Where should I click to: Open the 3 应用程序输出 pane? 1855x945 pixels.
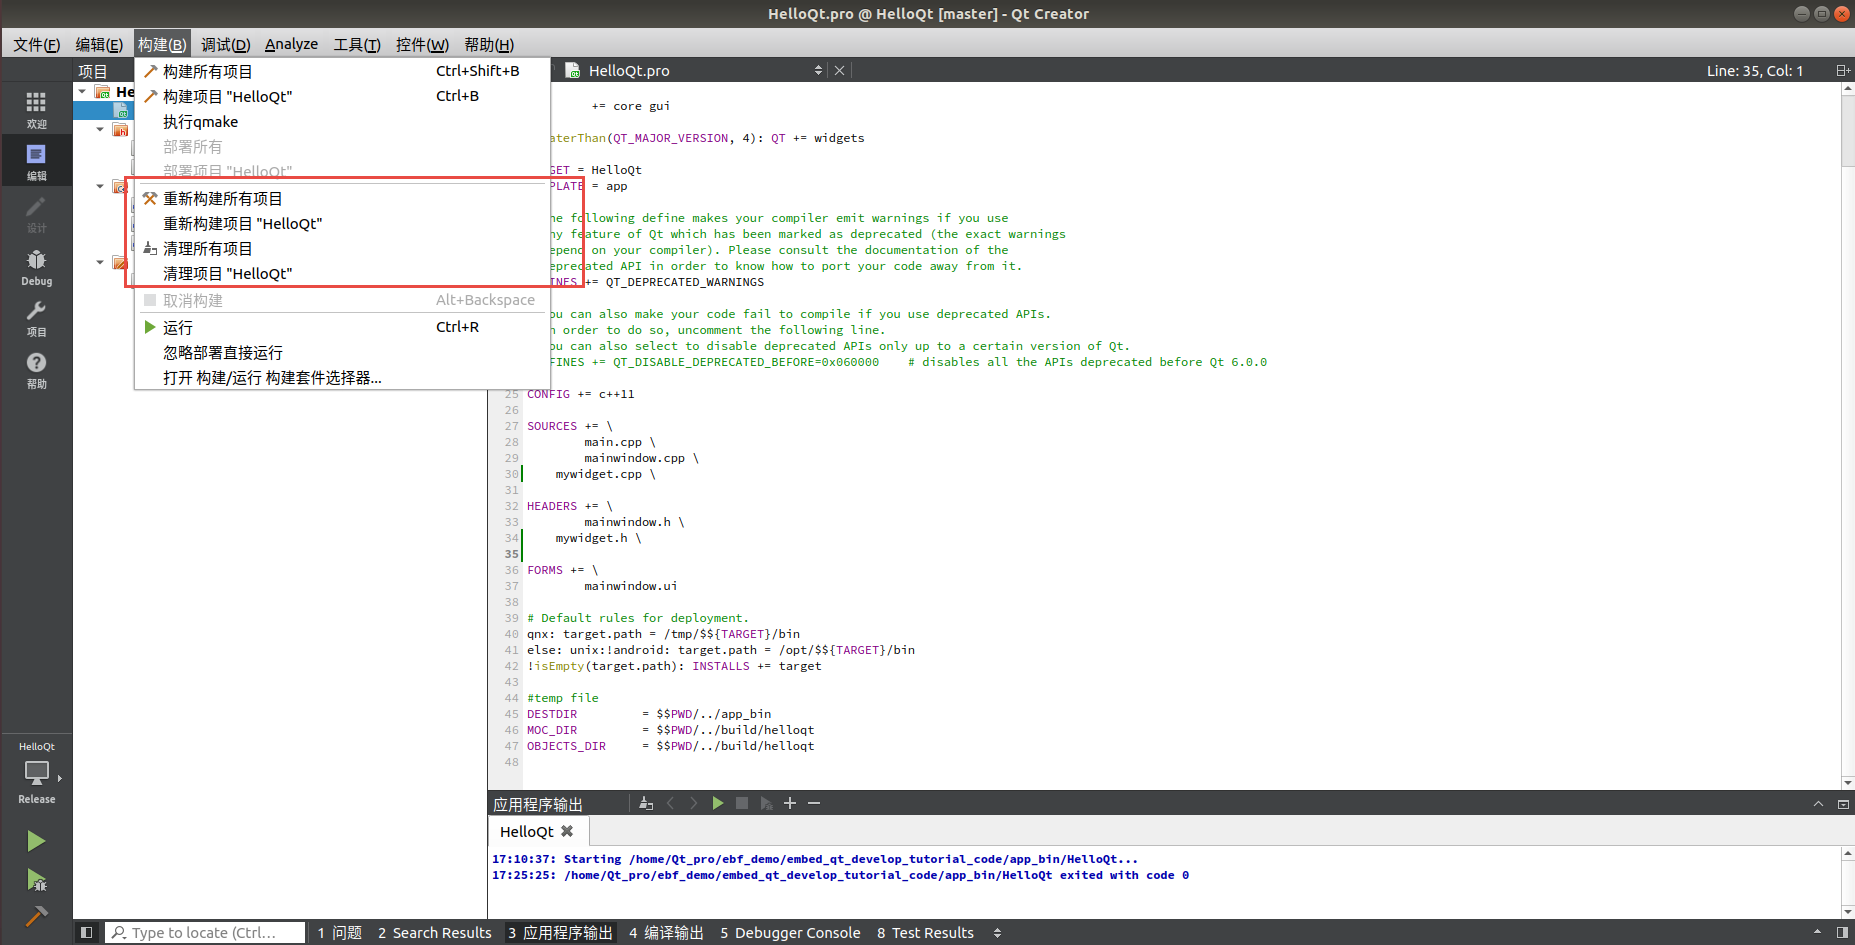coord(559,933)
